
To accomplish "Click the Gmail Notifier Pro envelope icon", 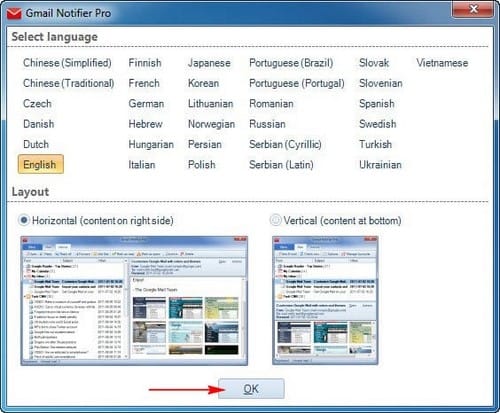I will click(14, 13).
